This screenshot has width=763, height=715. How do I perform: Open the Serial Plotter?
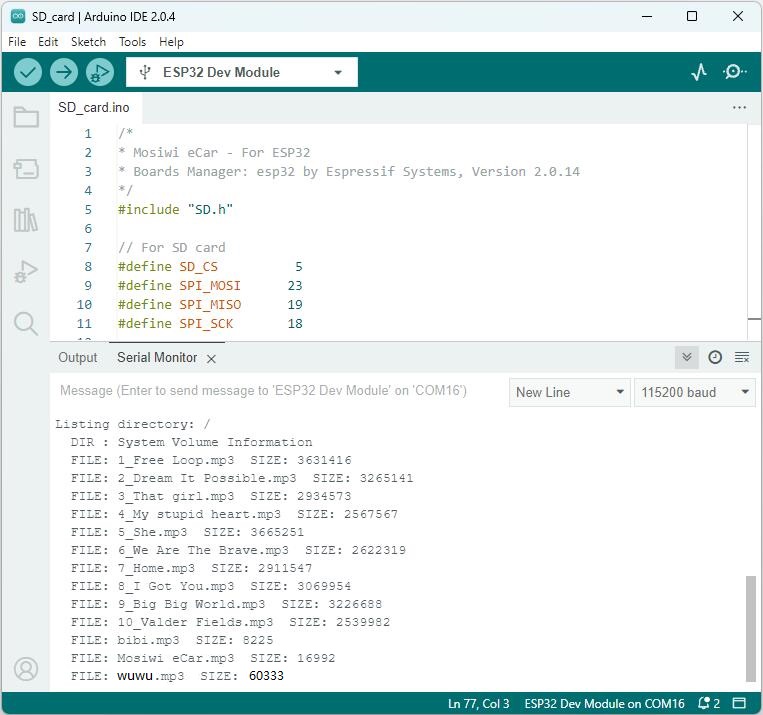coord(699,72)
